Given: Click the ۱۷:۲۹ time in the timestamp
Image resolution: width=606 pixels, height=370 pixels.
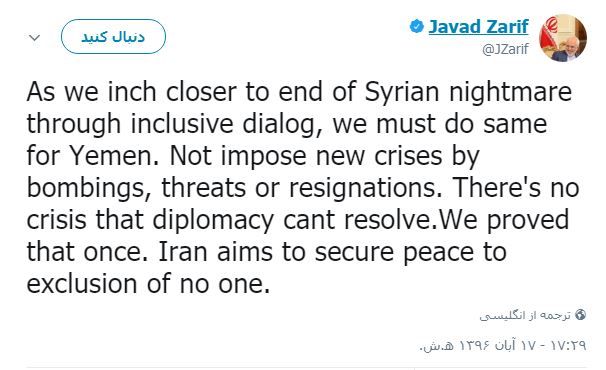Looking at the screenshot, I should (x=569, y=344).
